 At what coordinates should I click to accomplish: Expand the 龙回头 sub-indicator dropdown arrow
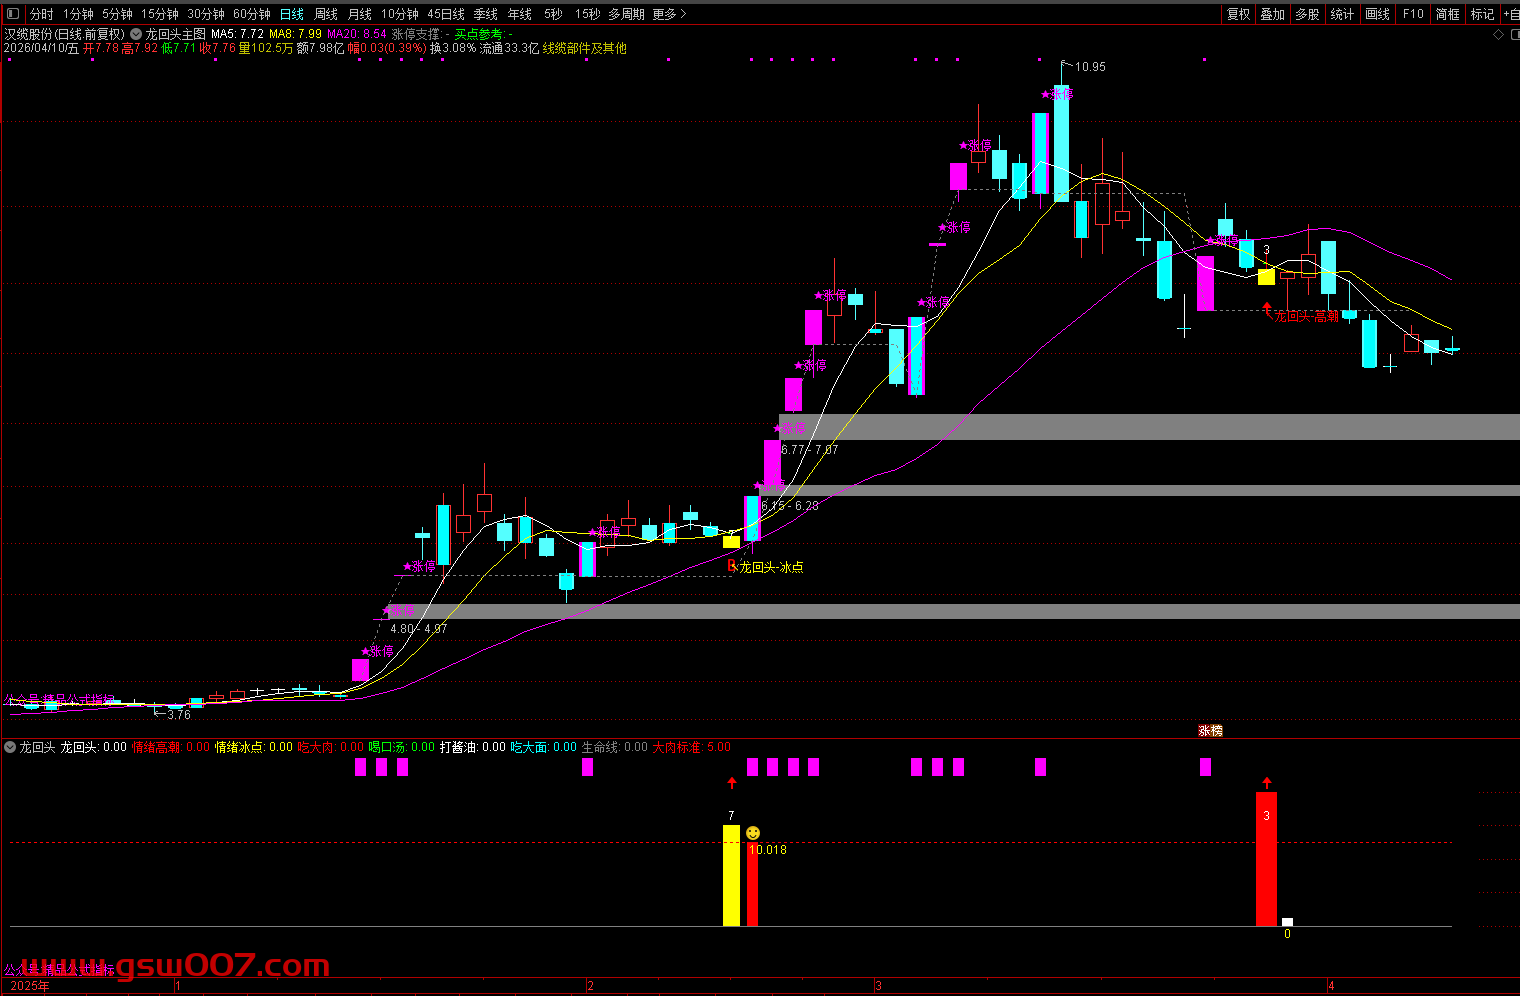(10, 747)
